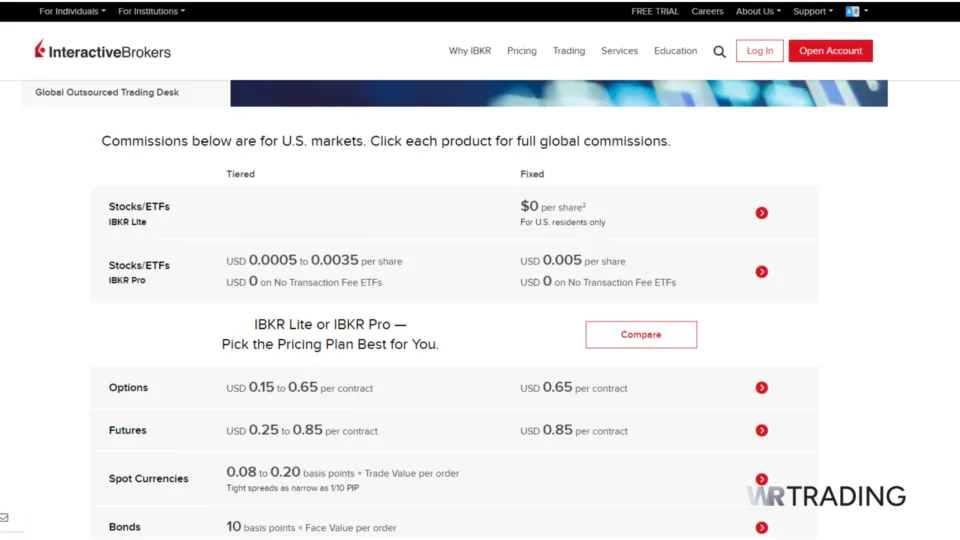Click red arrow for Stocks/ETFs IBKR Lite
The width and height of the screenshot is (960, 540).
tap(762, 213)
